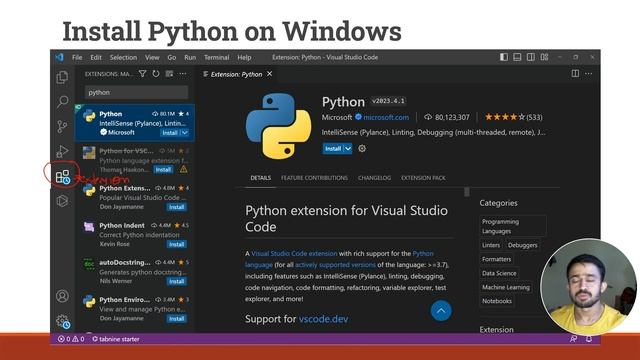640x360 pixels.
Task: Open Python extension settings gear
Action: pos(362,149)
